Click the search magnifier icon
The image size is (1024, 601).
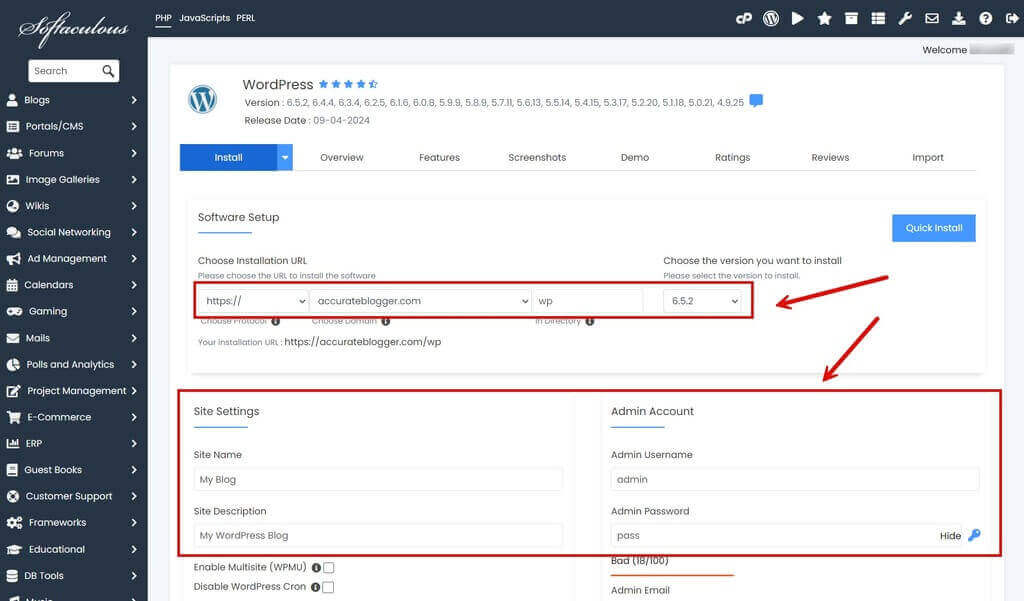coord(108,71)
